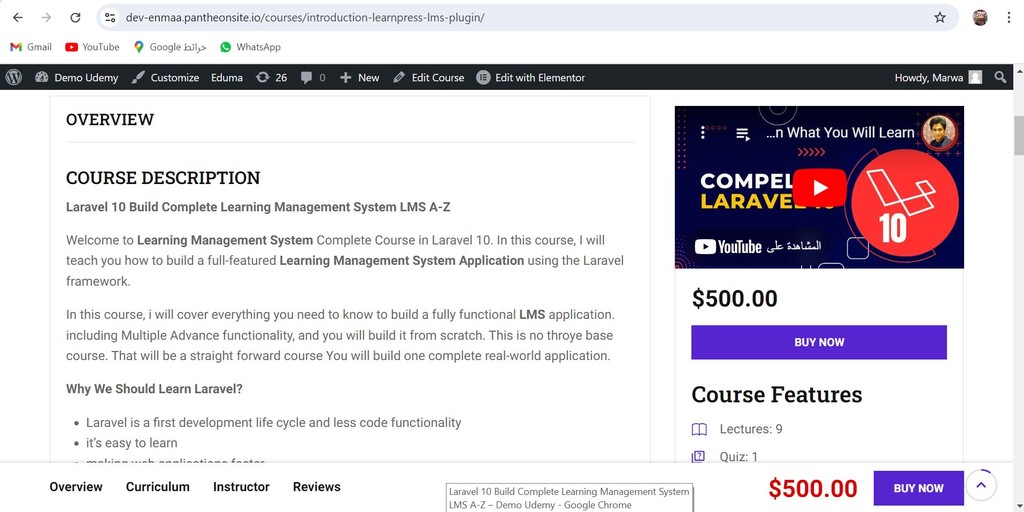Click the 'it's easy to learn' bullet
This screenshot has width=1024, height=512.
pos(132,443)
